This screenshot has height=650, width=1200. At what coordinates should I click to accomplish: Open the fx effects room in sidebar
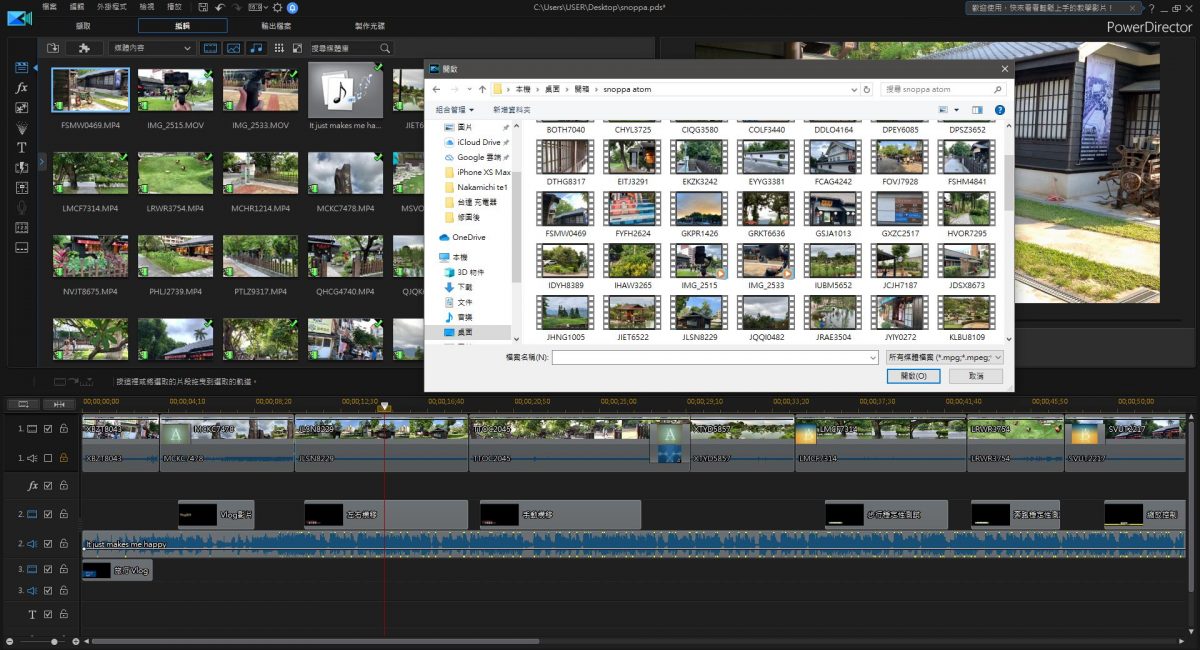tap(21, 88)
